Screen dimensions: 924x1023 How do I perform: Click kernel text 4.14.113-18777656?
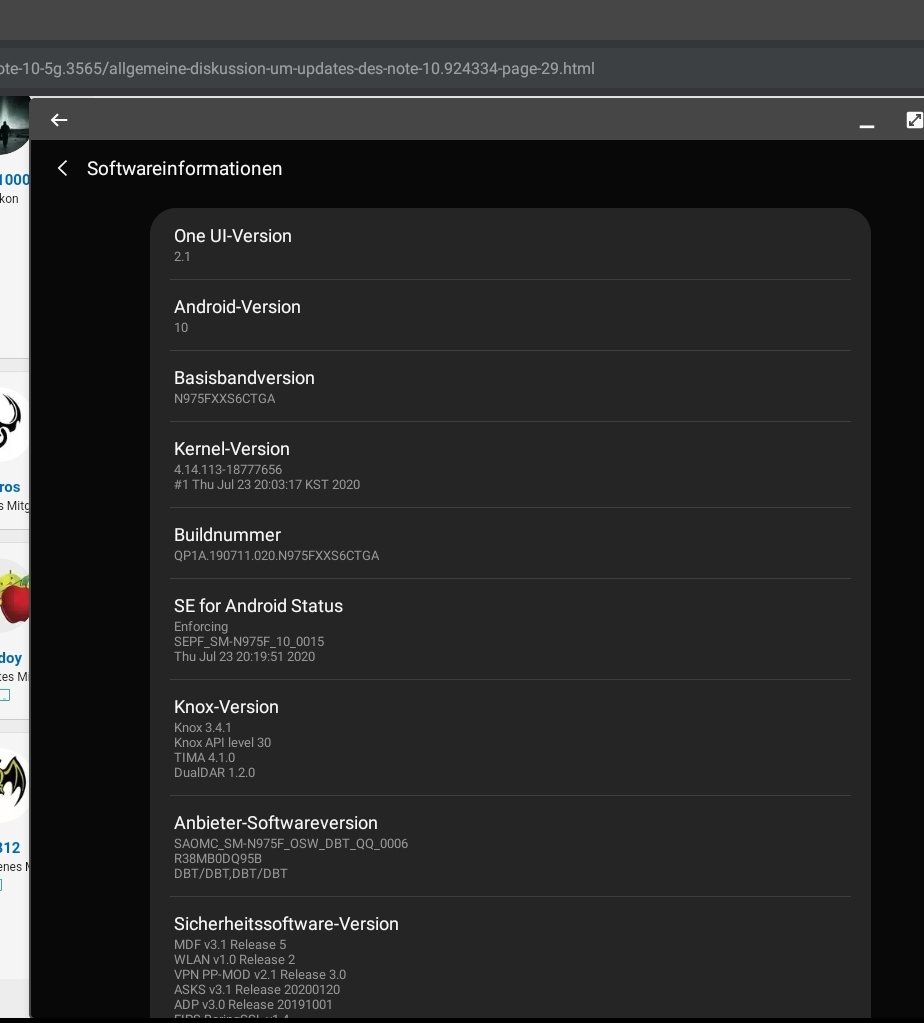pos(228,470)
